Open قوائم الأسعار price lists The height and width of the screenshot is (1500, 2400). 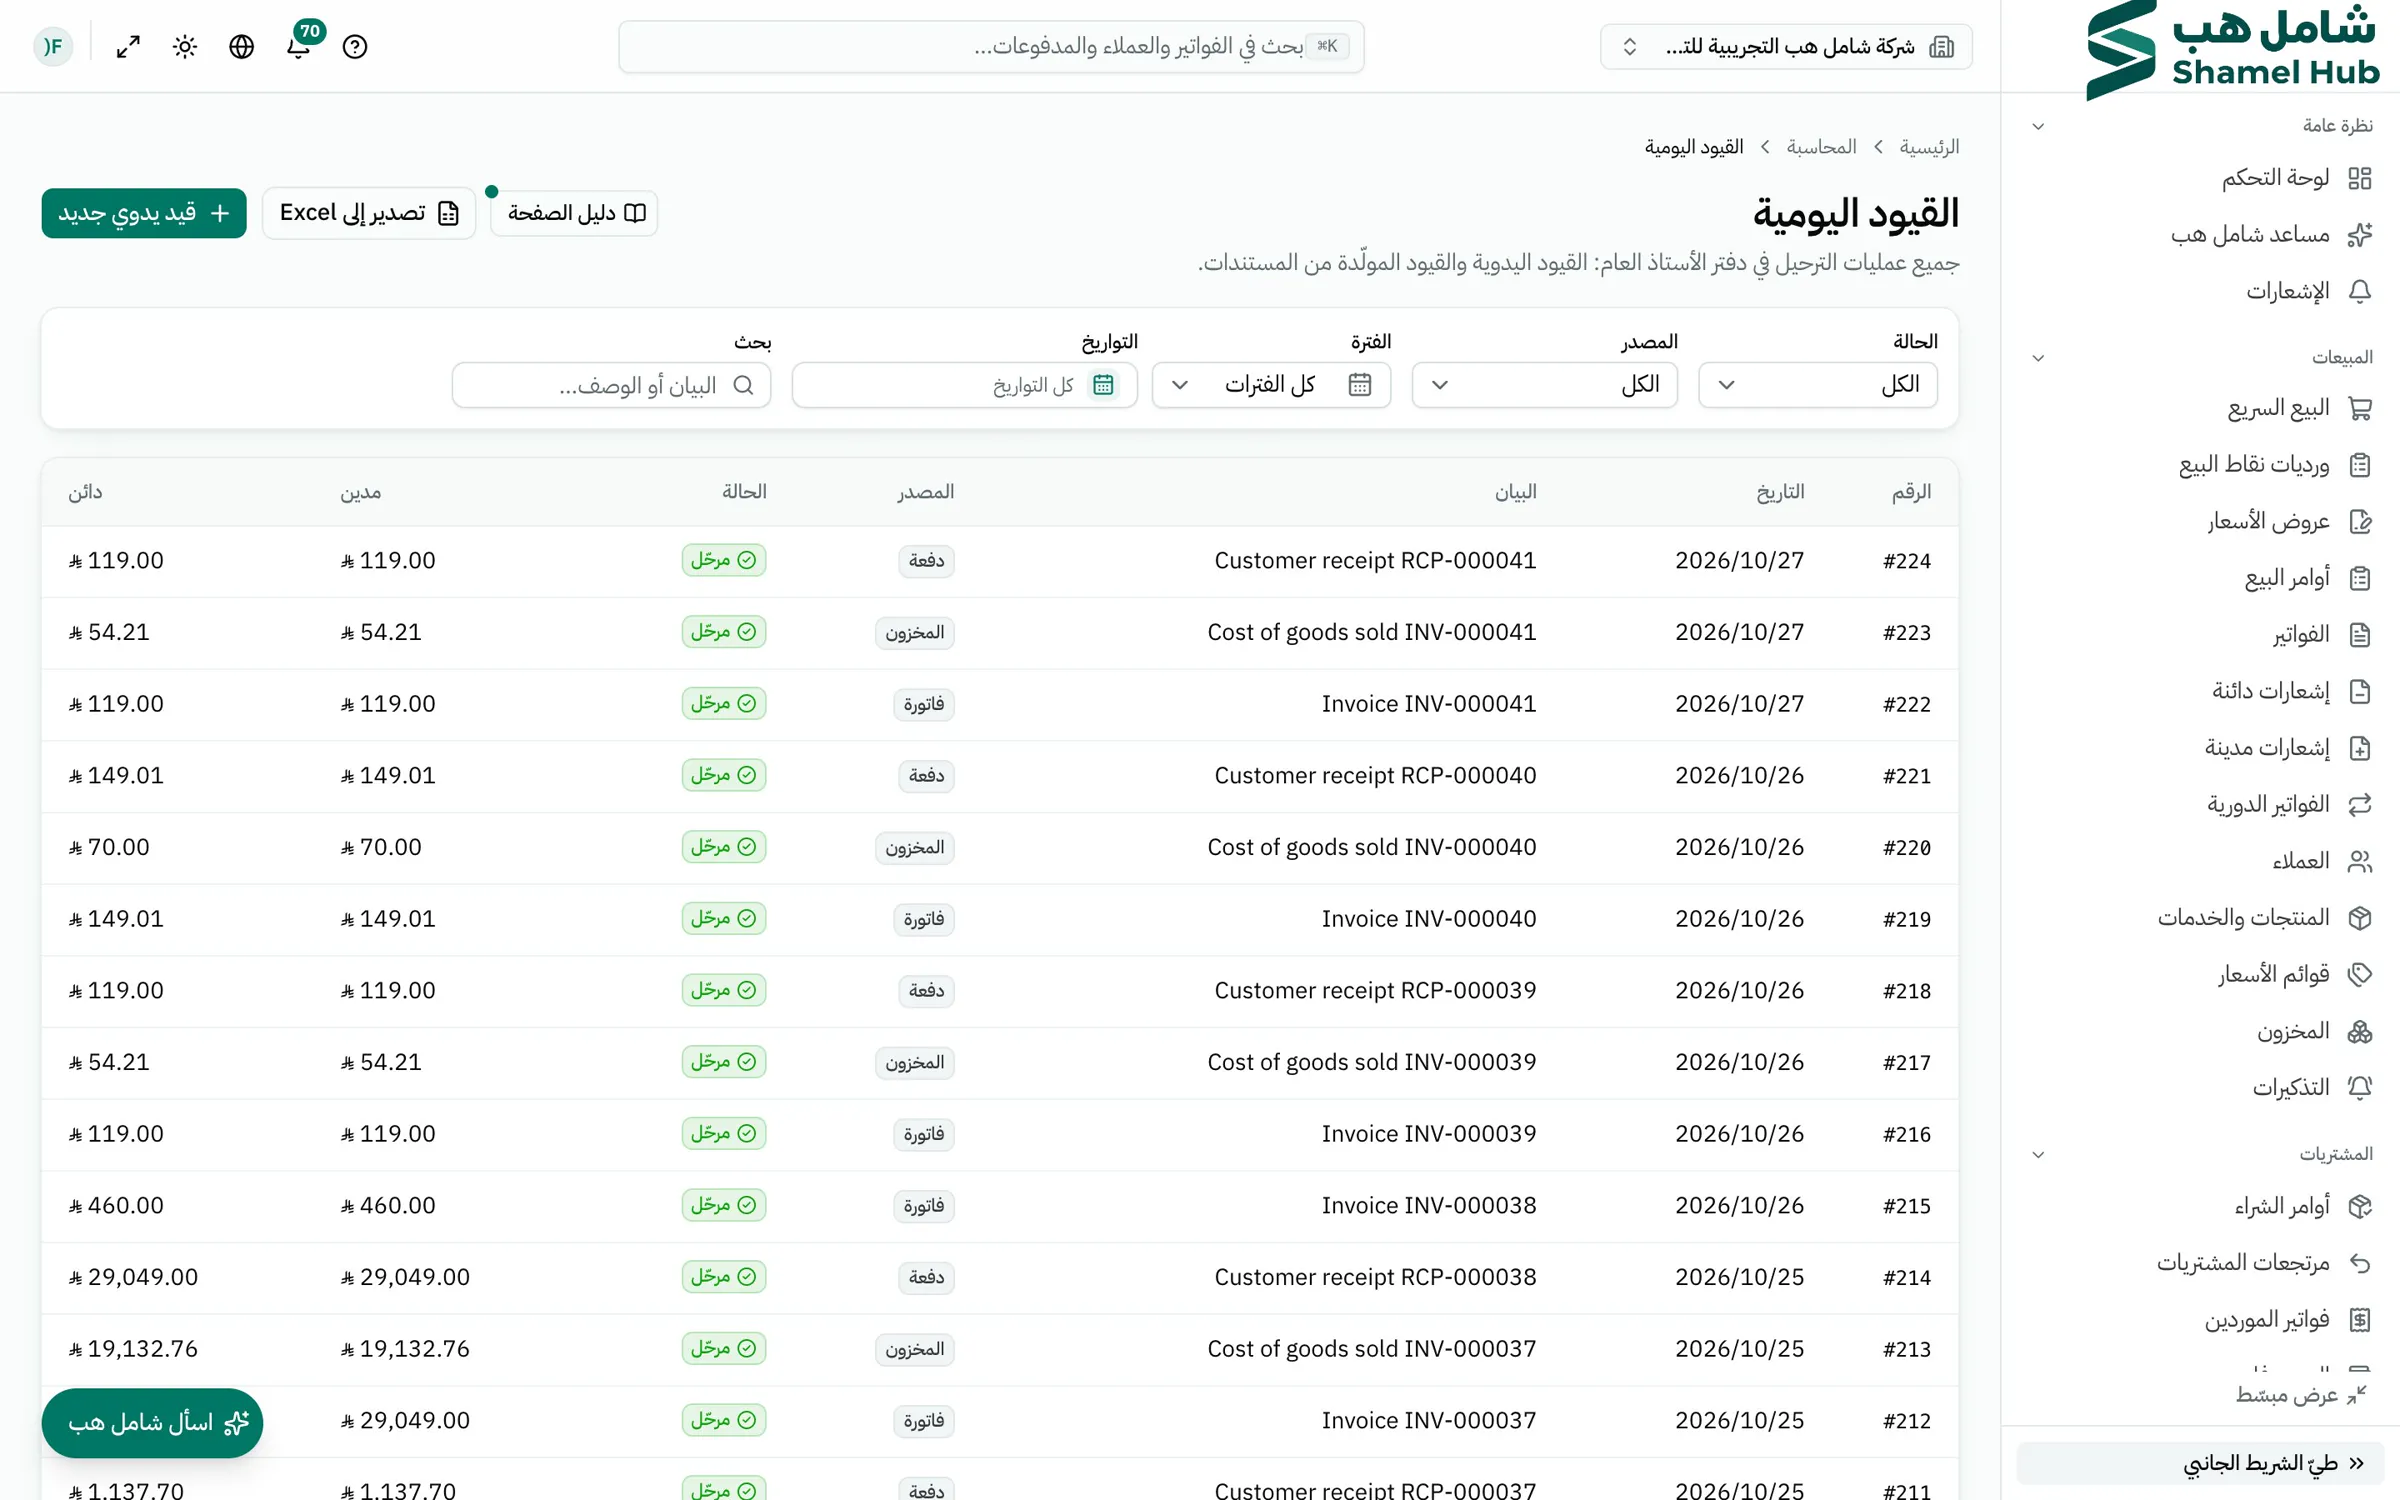pyautogui.click(x=2294, y=974)
